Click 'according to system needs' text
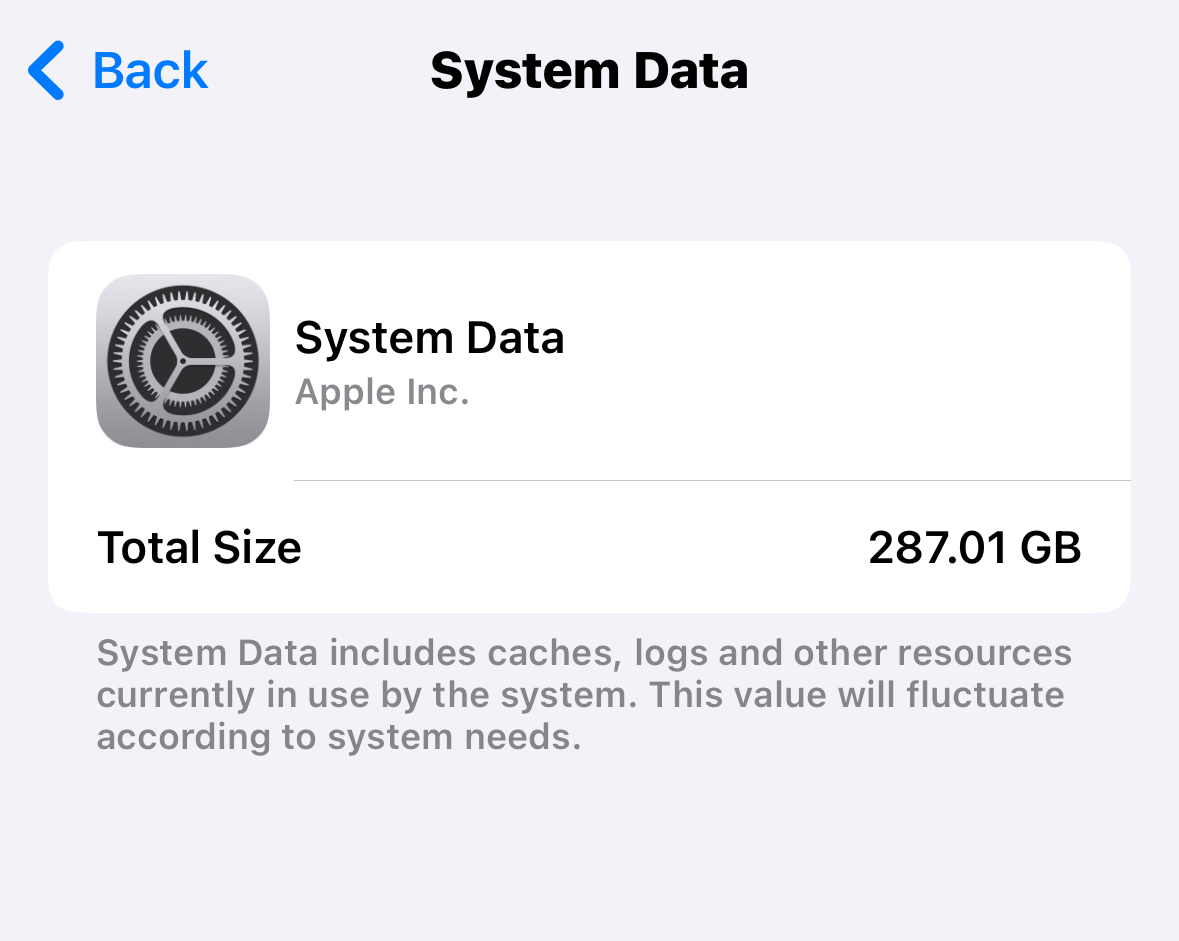This screenshot has width=1179, height=941. point(338,737)
